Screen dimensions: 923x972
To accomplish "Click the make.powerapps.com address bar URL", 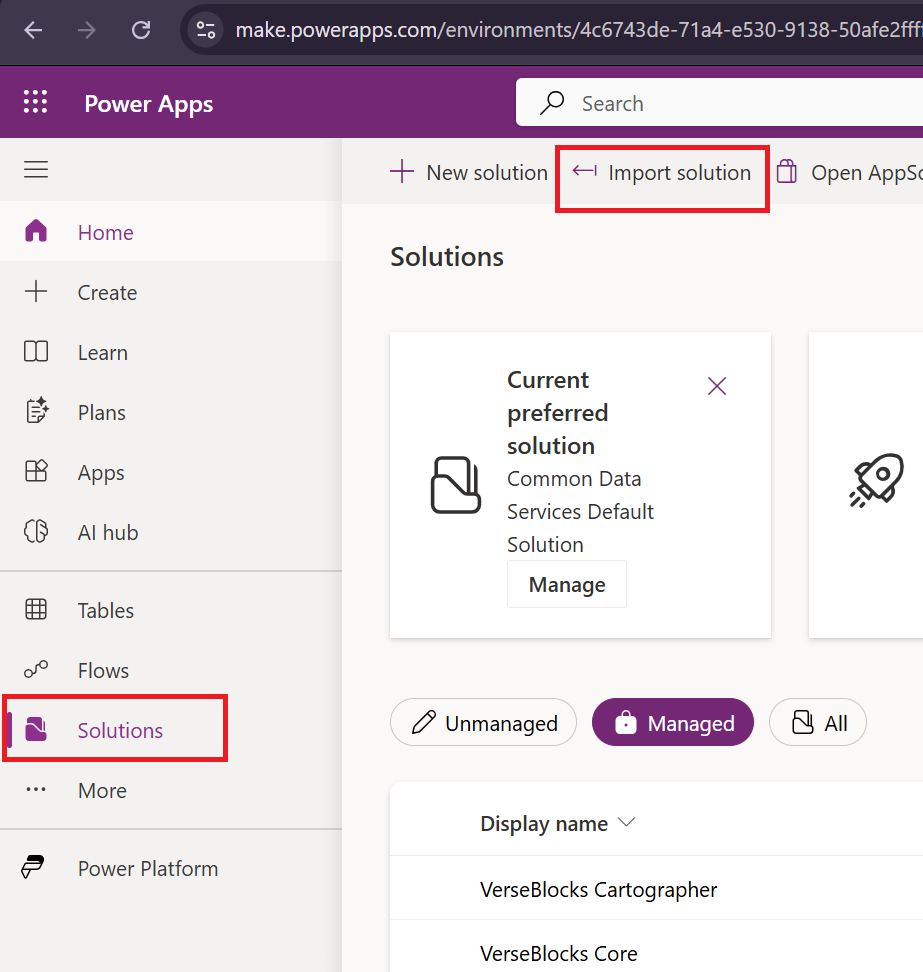I will [x=578, y=30].
